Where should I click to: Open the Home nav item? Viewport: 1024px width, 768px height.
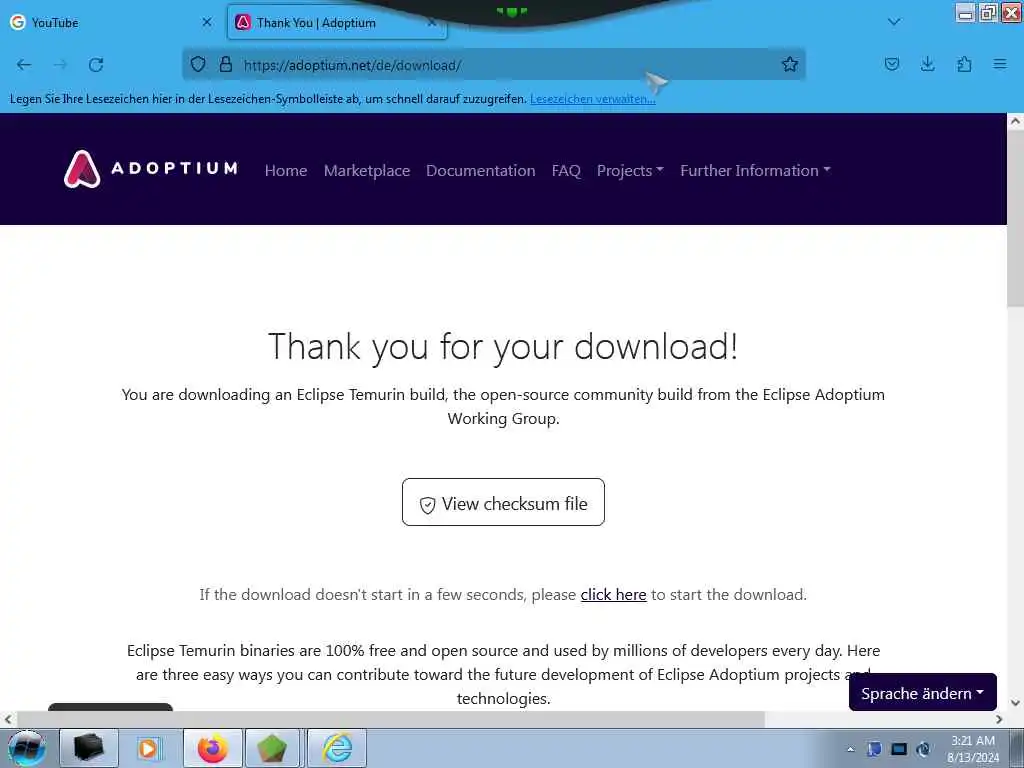pyautogui.click(x=286, y=170)
